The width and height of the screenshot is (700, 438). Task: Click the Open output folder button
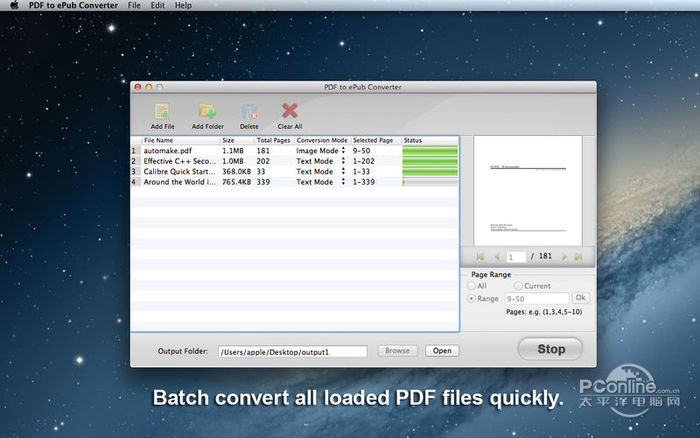[x=442, y=351]
